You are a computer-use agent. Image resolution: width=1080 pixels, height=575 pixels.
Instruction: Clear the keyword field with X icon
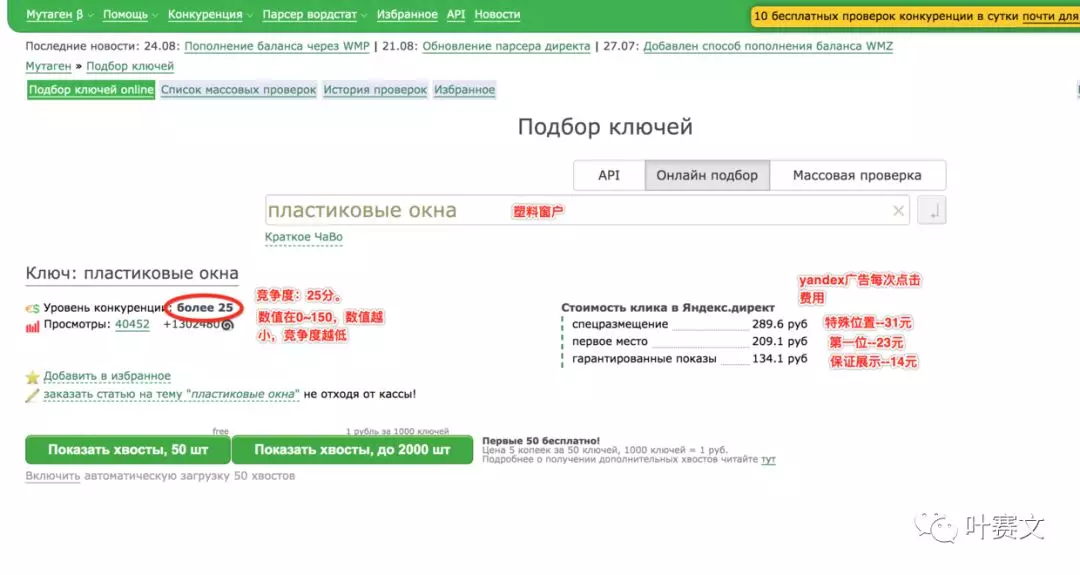click(x=898, y=211)
